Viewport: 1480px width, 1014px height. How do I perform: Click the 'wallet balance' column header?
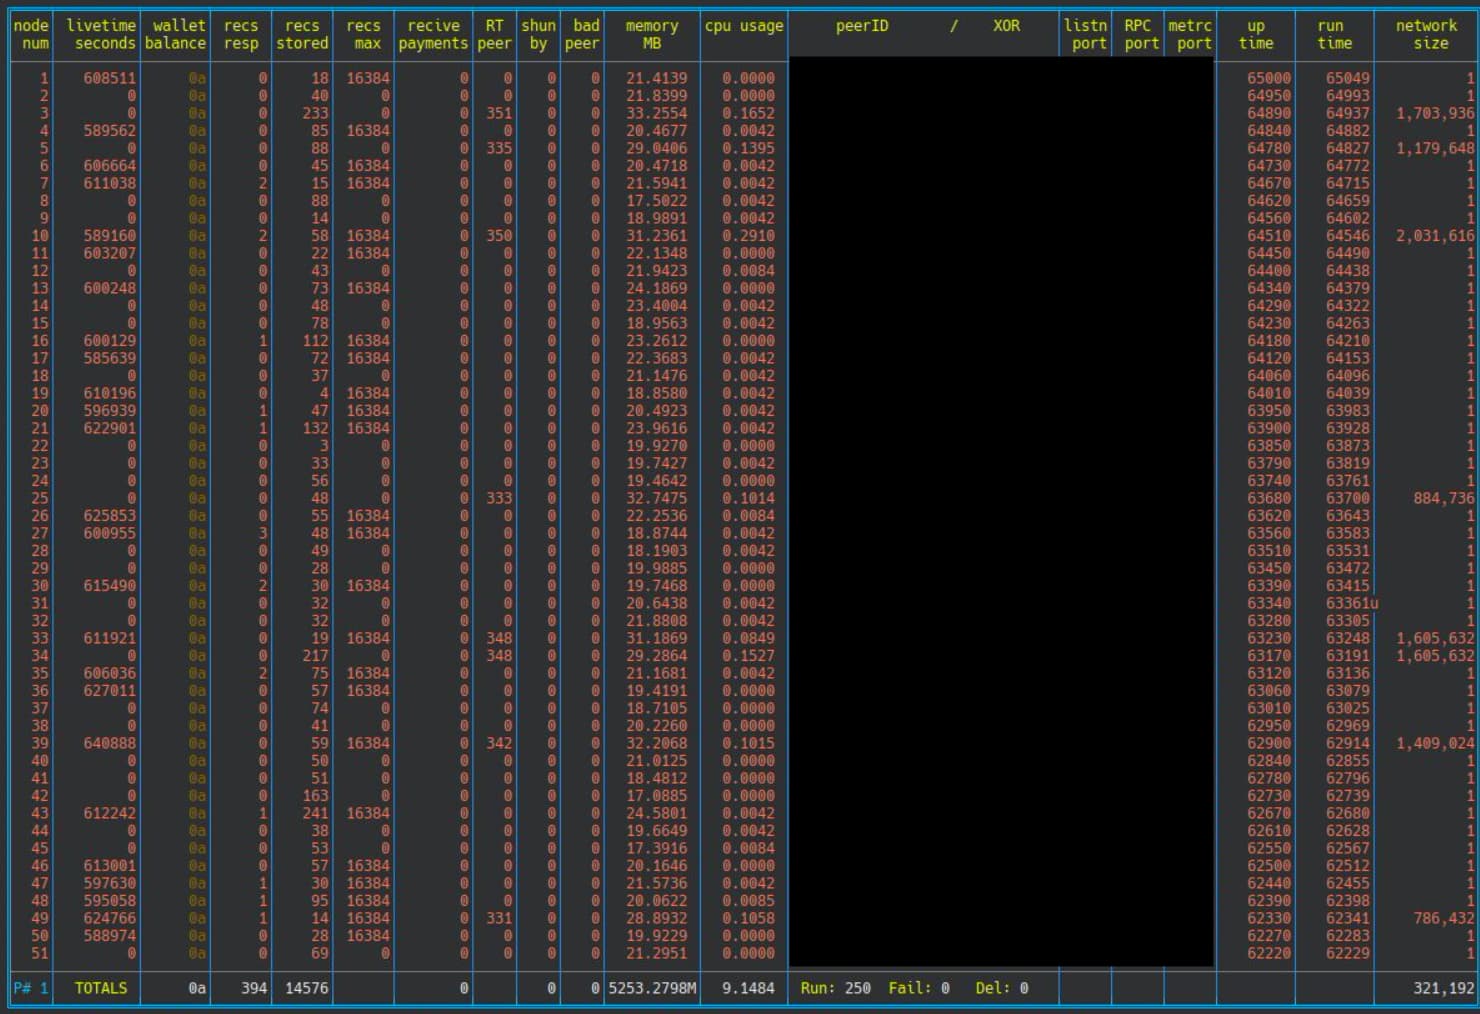coord(175,34)
